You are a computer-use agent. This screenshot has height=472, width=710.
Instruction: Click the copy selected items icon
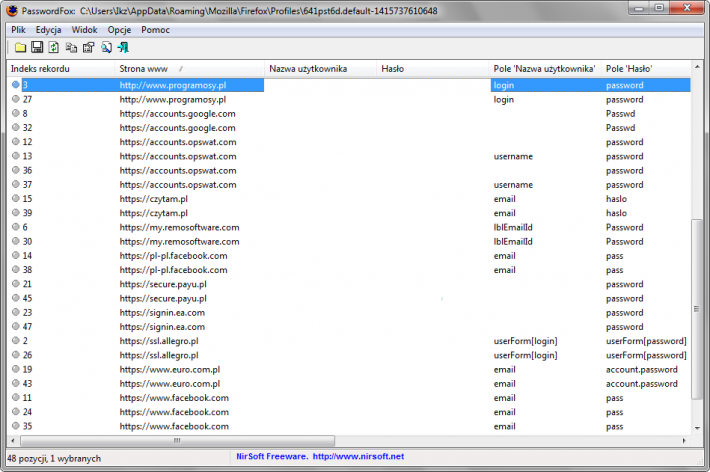coord(71,47)
